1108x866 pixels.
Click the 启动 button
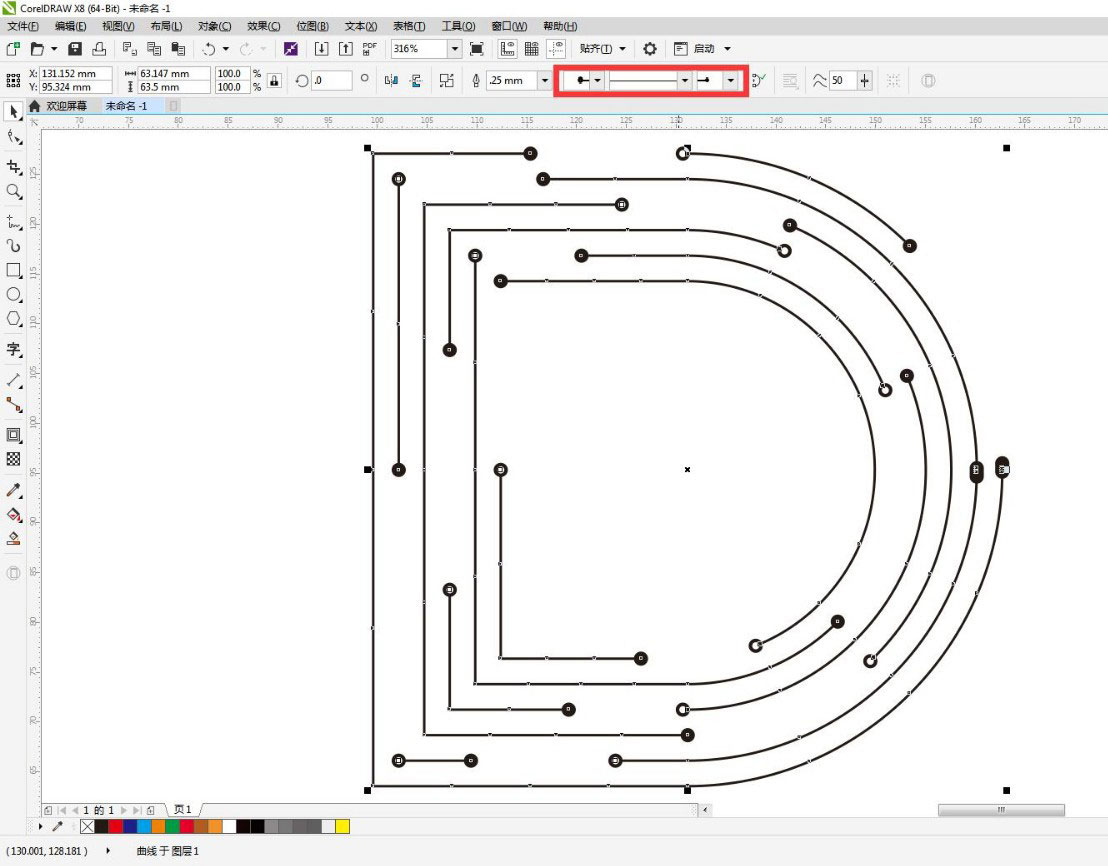coord(696,48)
